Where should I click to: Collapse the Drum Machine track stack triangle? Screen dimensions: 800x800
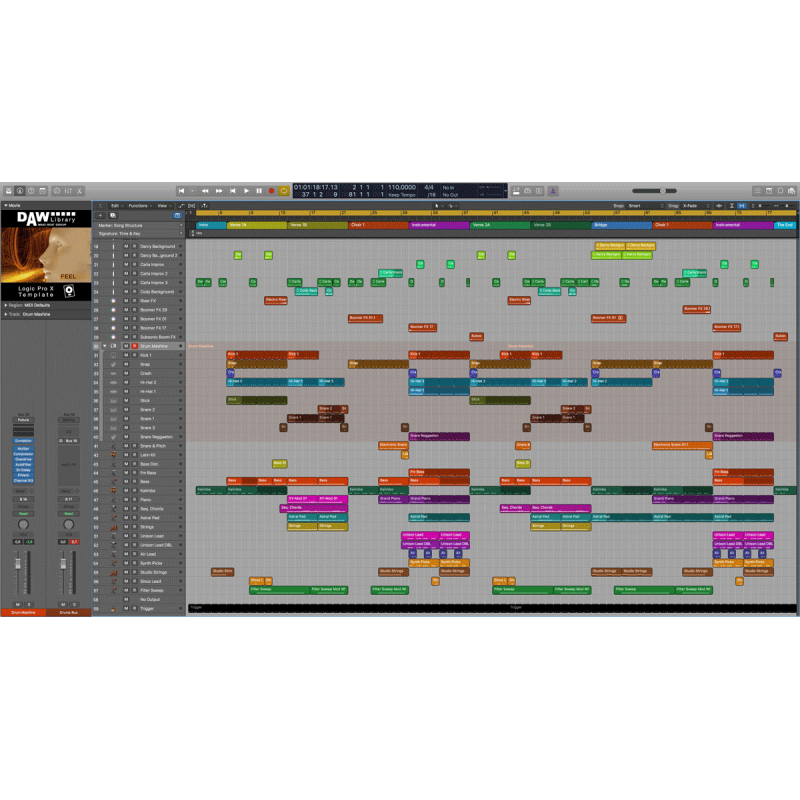click(x=105, y=346)
